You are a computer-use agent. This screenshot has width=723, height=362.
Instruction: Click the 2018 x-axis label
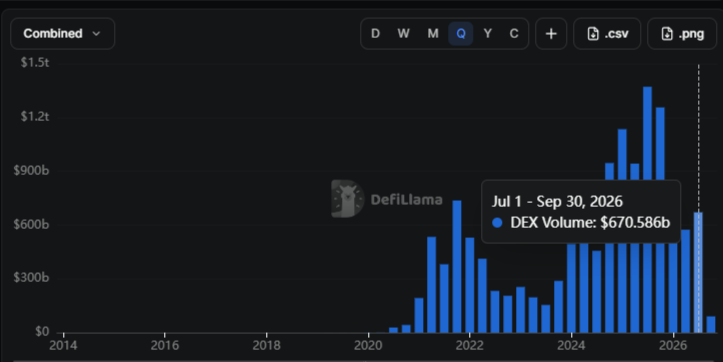pos(267,345)
